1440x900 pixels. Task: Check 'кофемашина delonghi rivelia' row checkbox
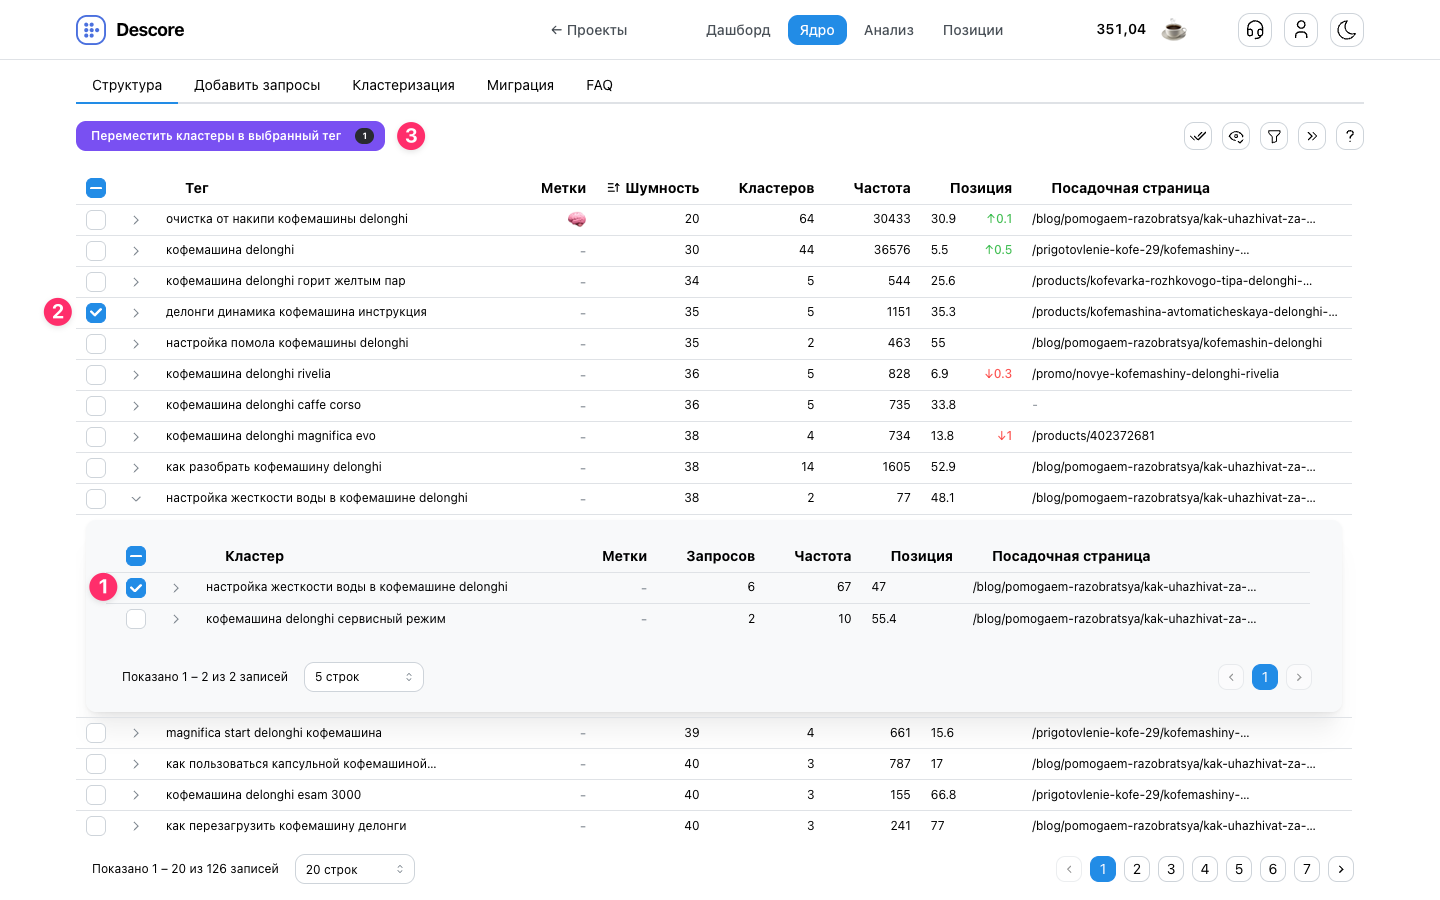click(x=96, y=374)
